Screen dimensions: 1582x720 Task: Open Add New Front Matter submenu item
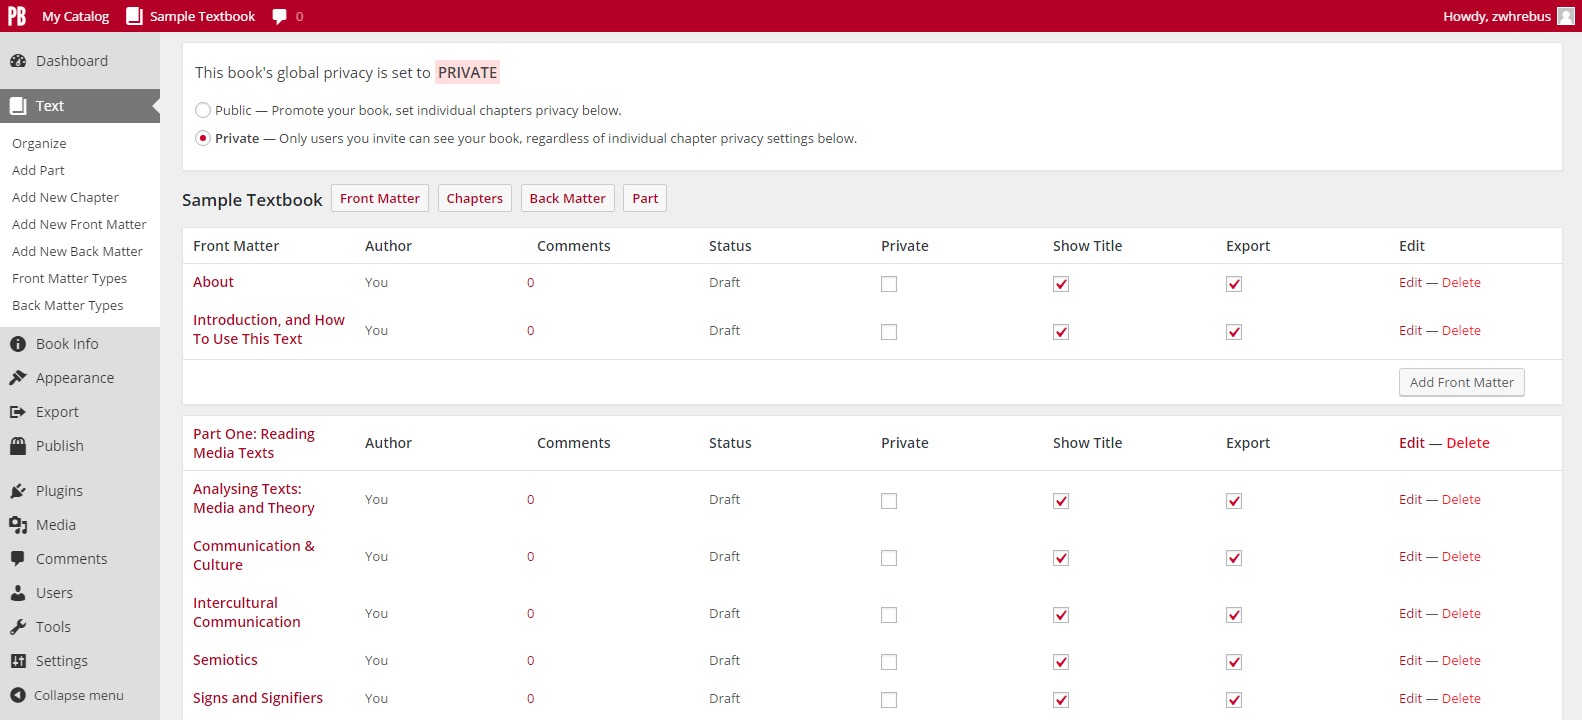pos(79,225)
